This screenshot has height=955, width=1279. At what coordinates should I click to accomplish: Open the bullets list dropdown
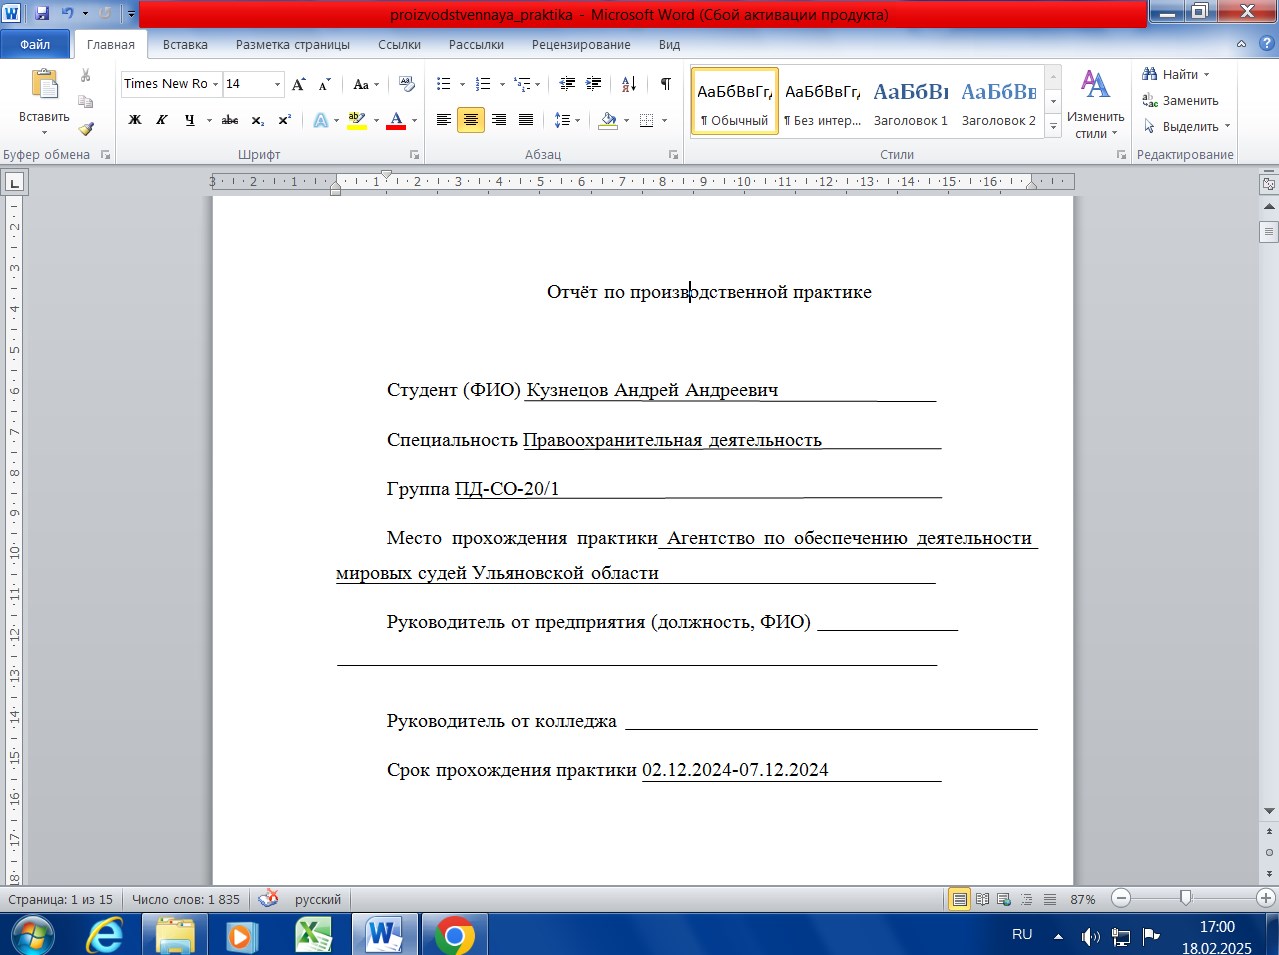coord(462,84)
